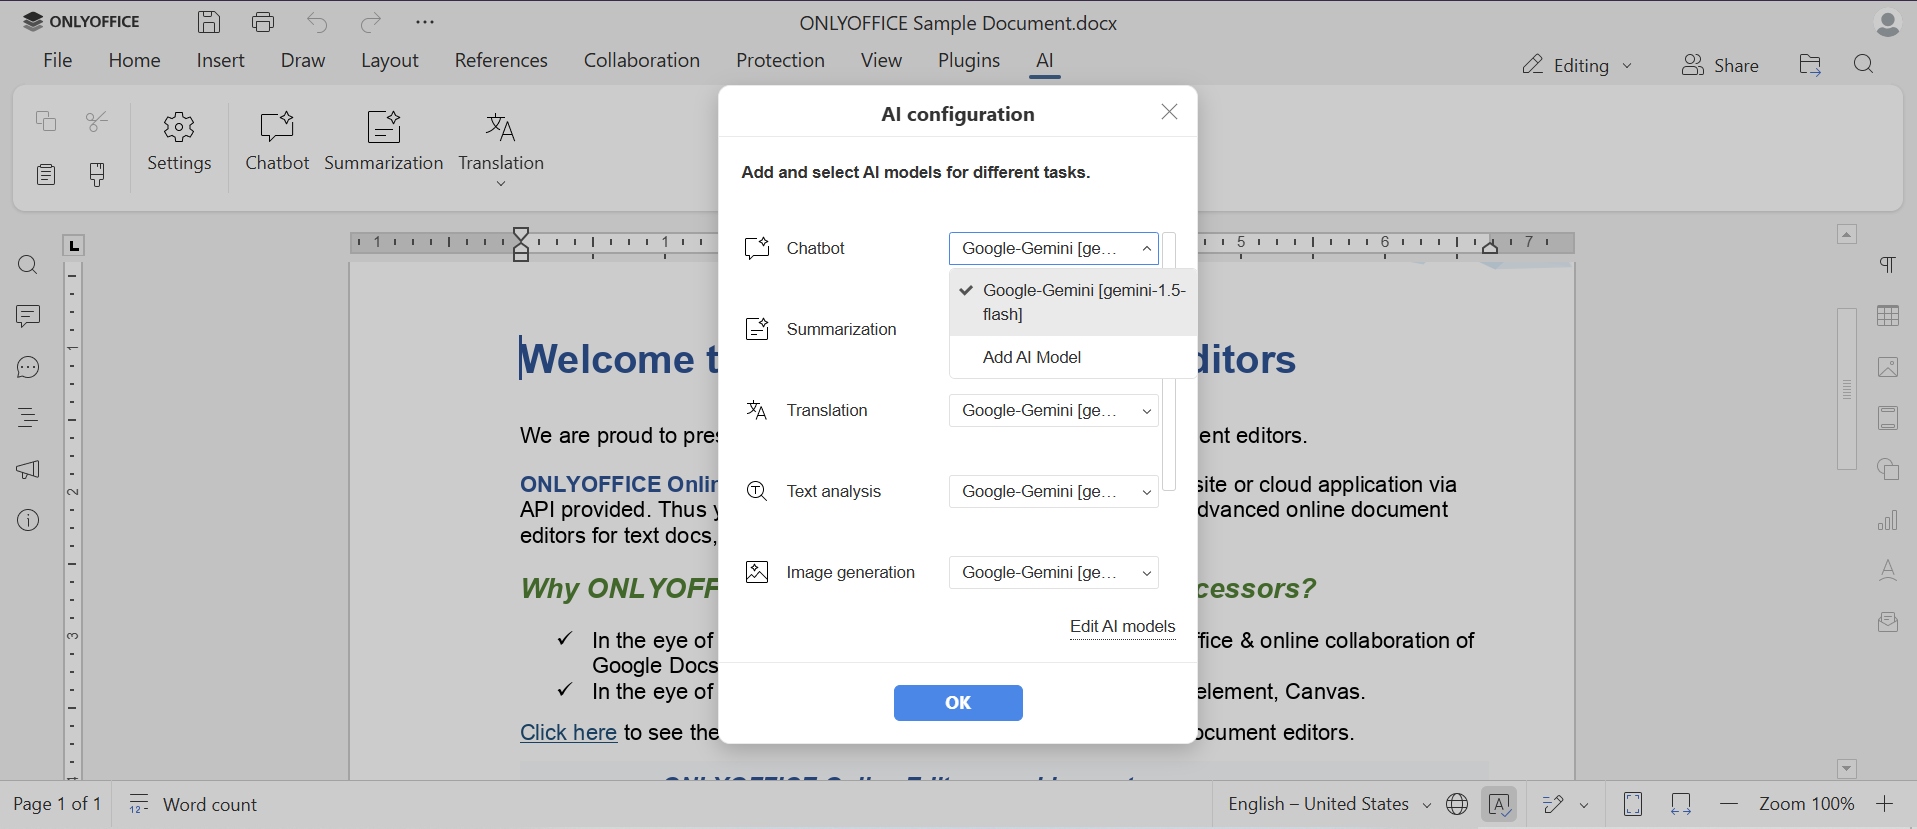Switch to the Insert tab

220,60
